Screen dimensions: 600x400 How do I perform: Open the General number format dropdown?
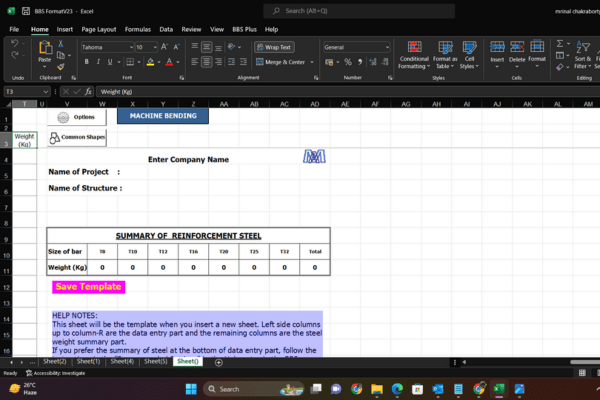click(387, 47)
